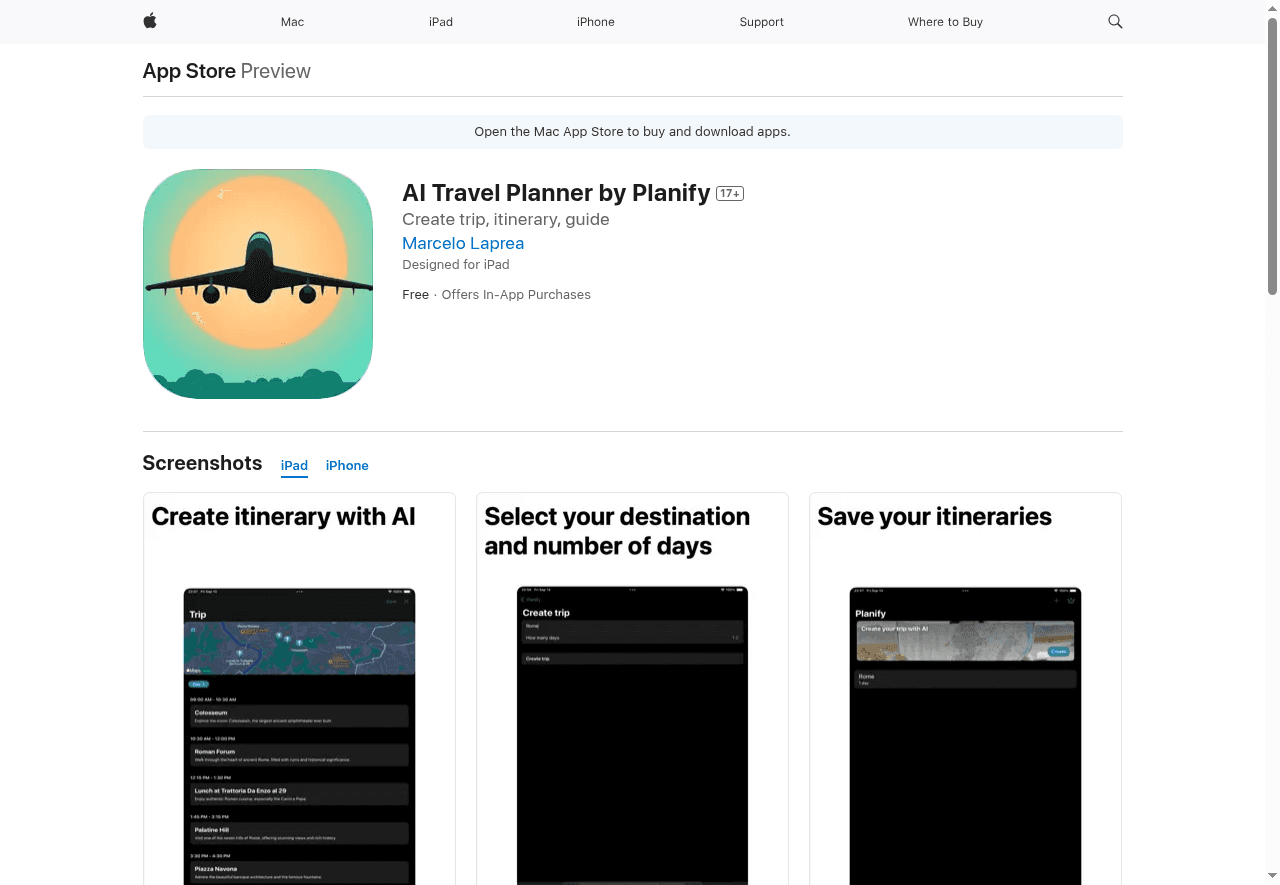
Task: Switch to the iPhone screenshots tab
Action: pos(347,465)
